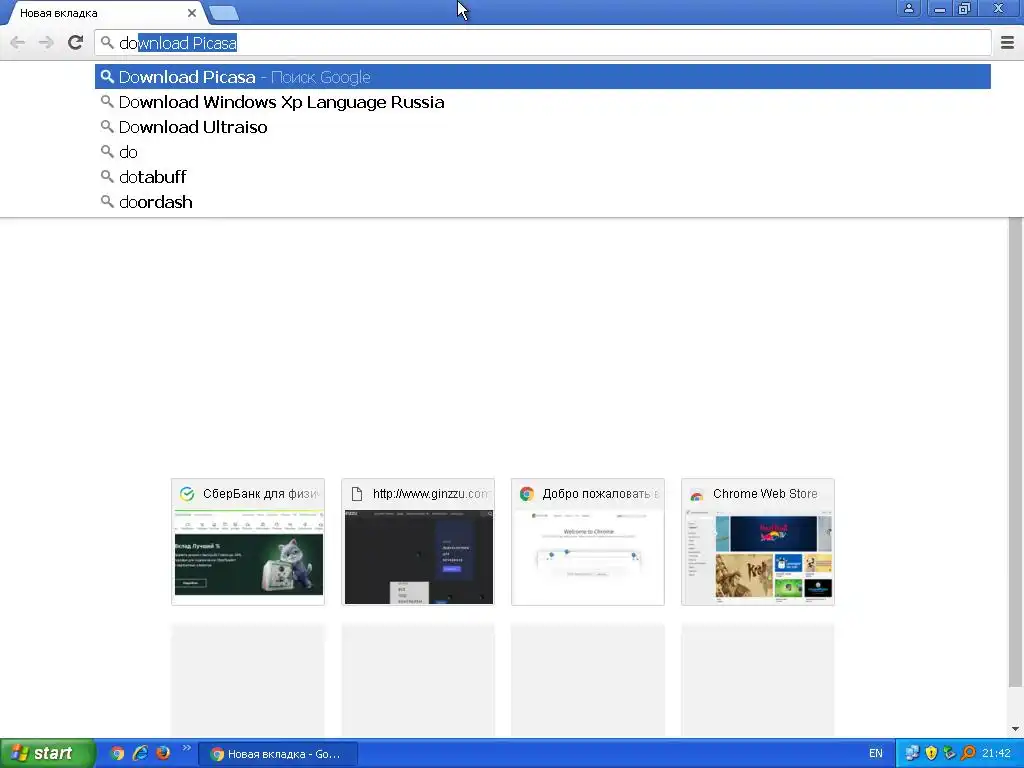Click the СберБанк favicon in tile header
1024x768 pixels.
tap(187, 494)
